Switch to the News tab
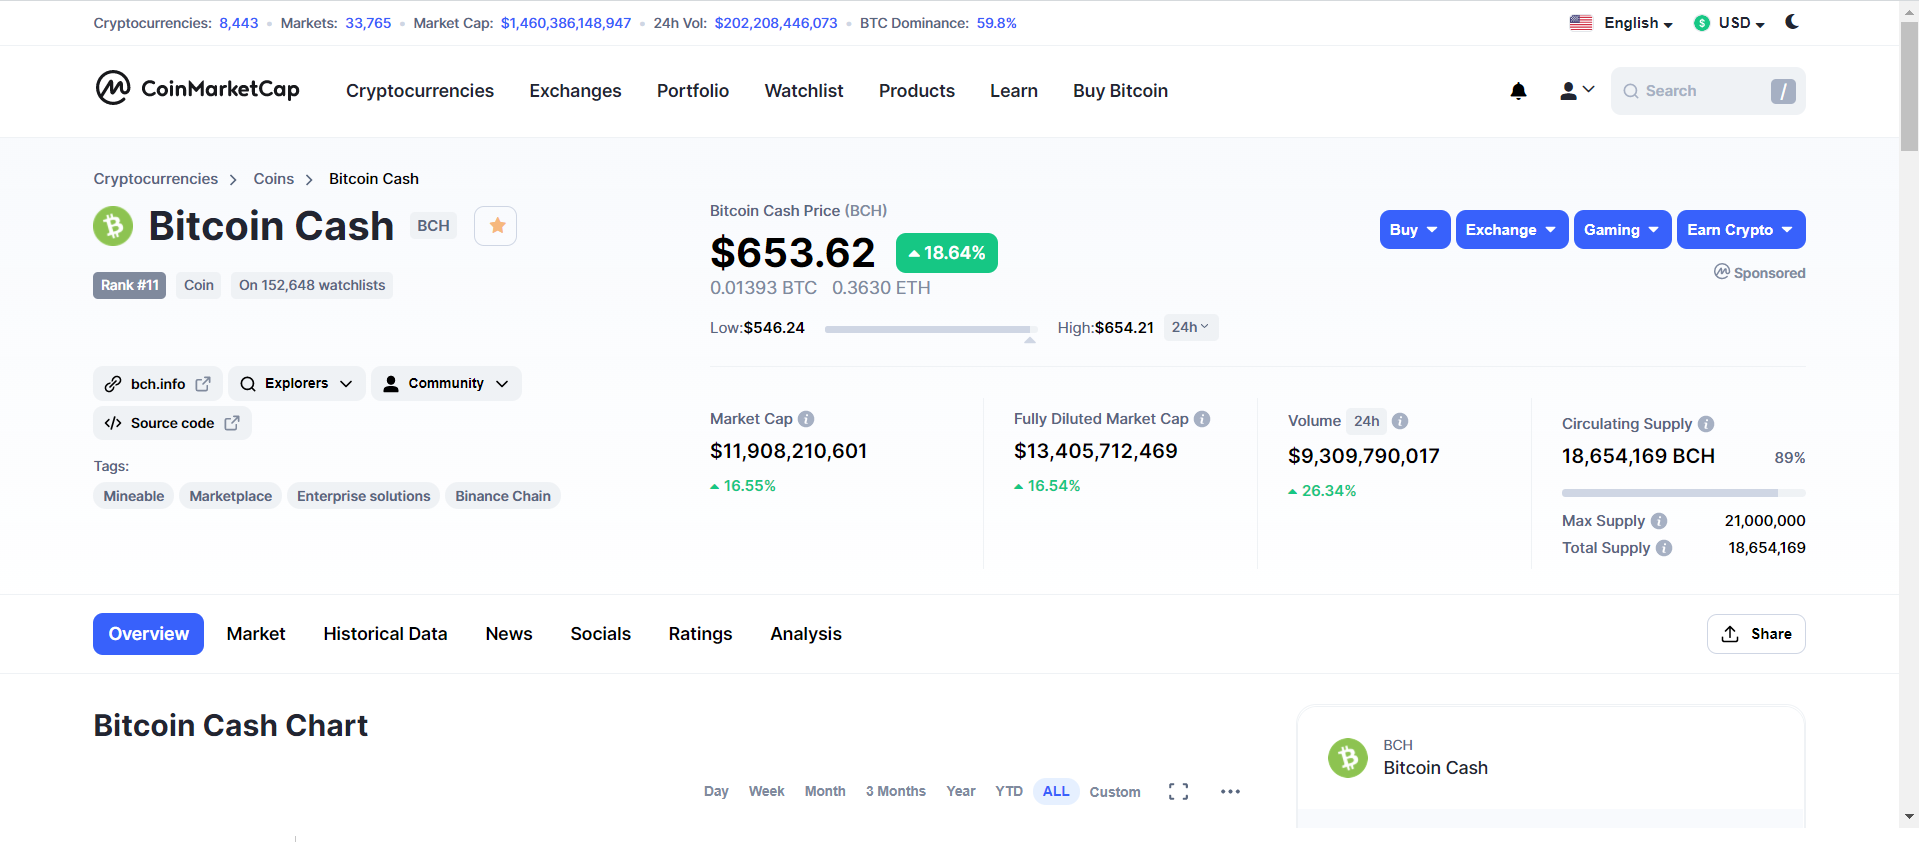 [x=509, y=634]
